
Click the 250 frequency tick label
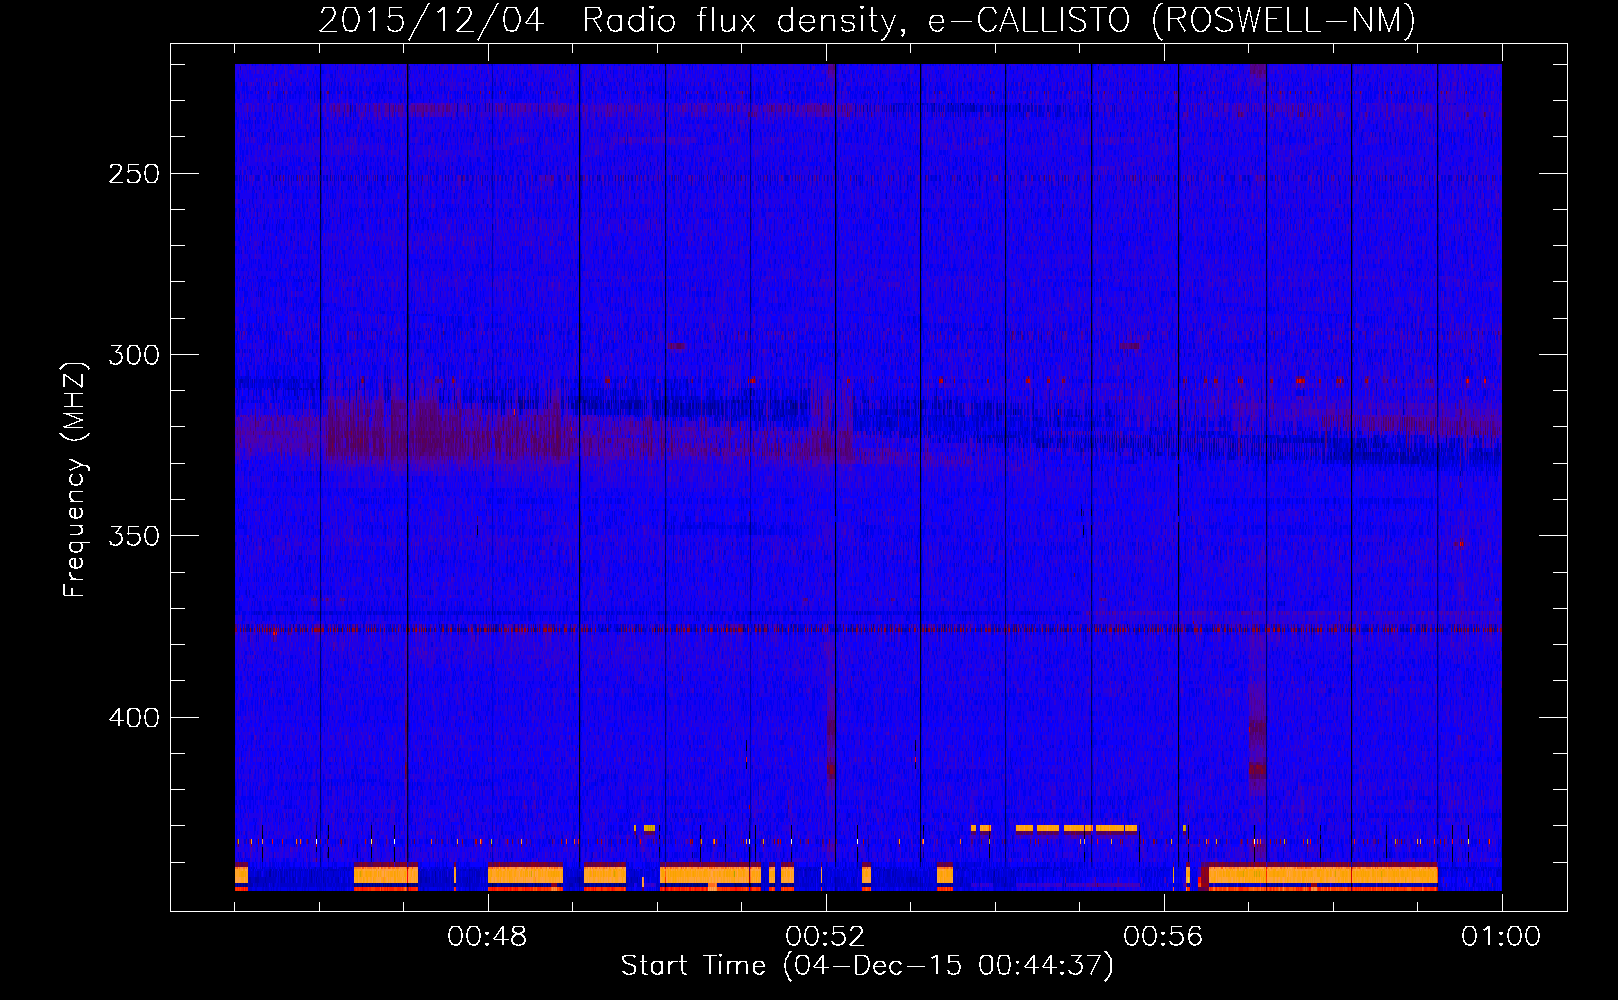(x=134, y=174)
